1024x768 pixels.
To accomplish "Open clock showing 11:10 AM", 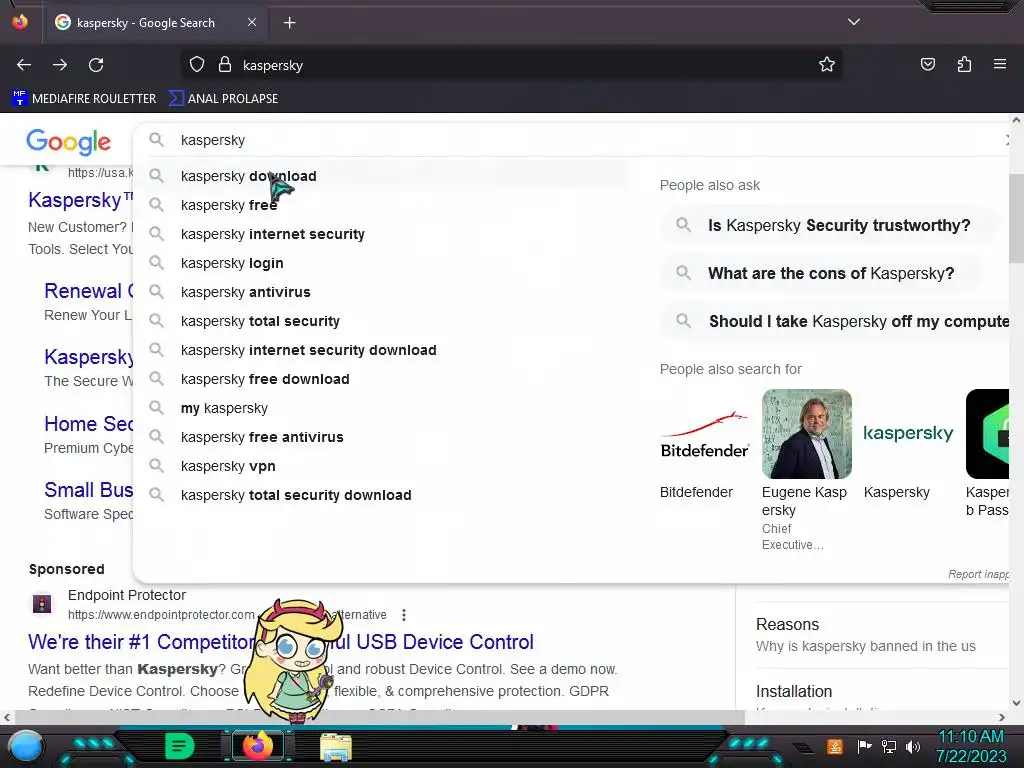I will [971, 746].
